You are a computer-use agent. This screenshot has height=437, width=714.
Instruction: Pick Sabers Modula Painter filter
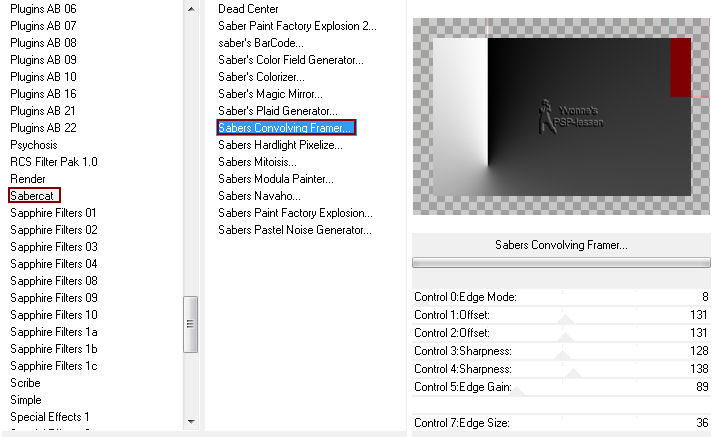point(276,179)
